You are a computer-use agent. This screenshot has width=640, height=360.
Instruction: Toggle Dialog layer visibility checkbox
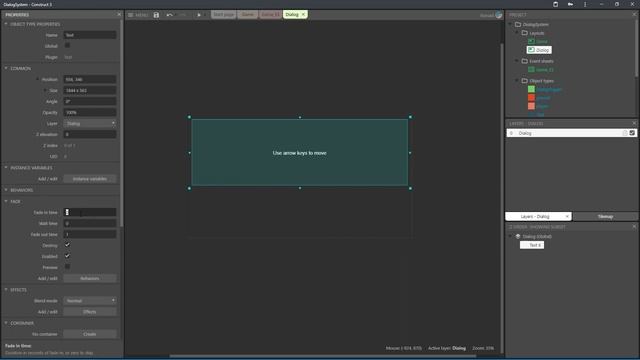point(632,133)
